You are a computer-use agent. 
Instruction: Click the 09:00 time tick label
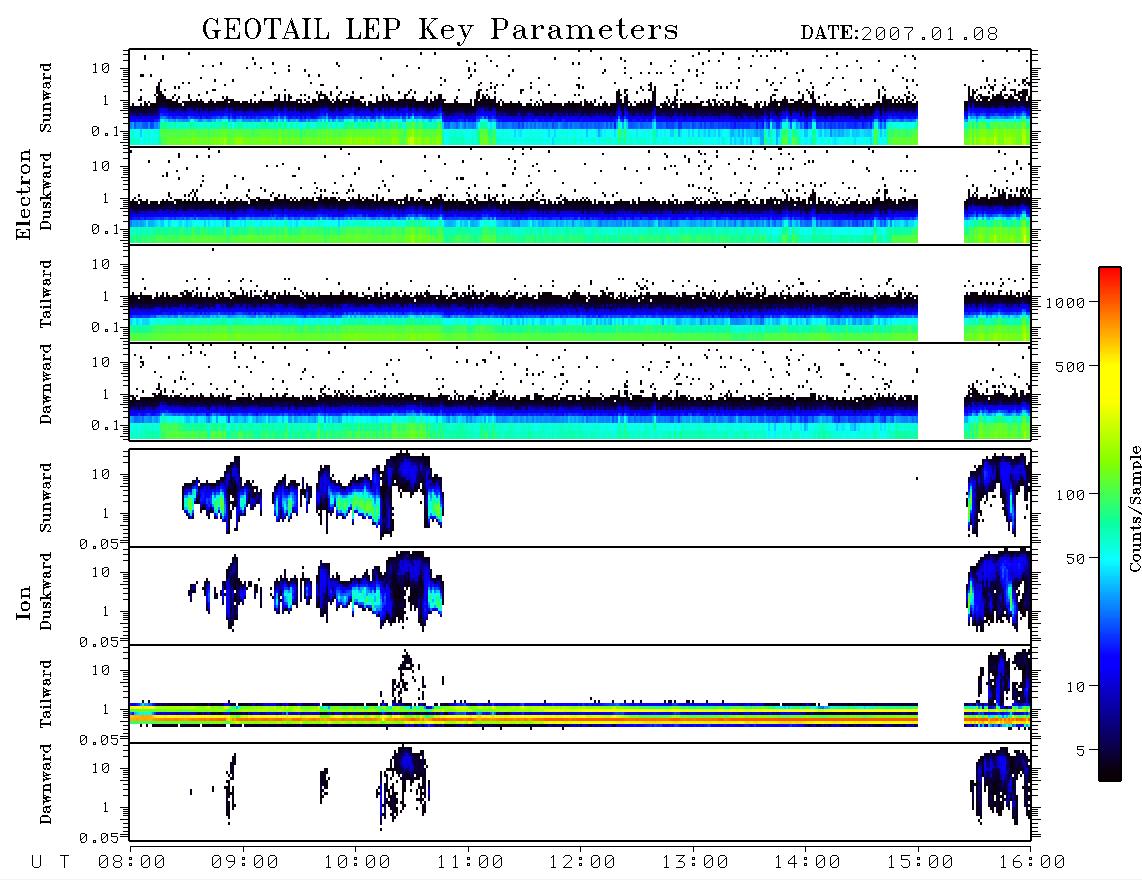tap(244, 862)
